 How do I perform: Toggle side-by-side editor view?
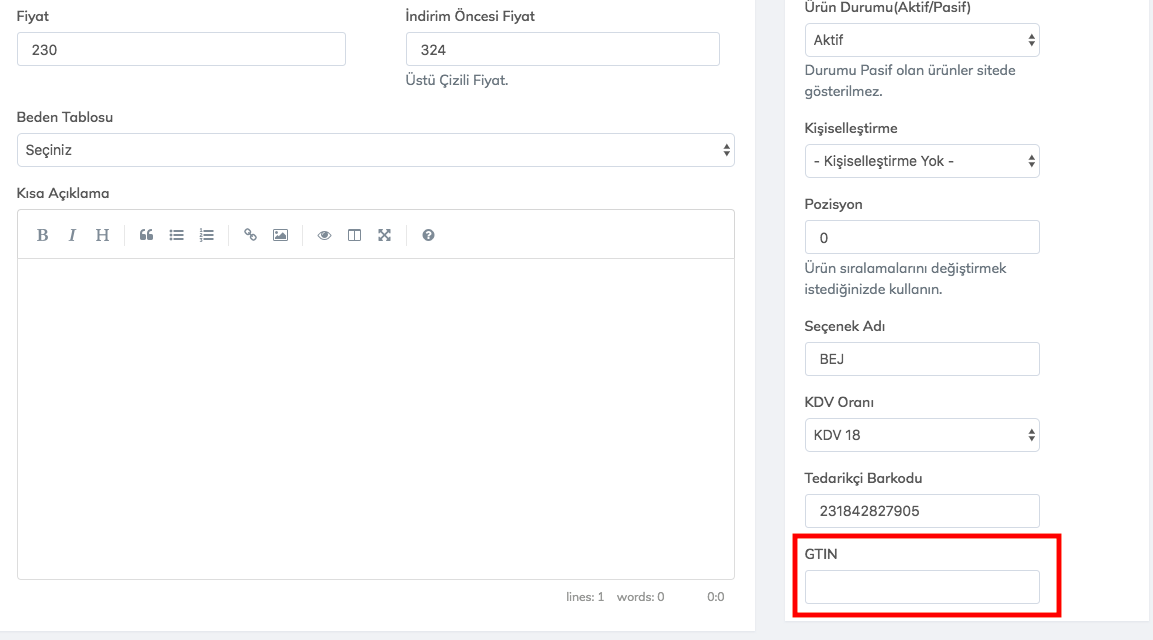(x=354, y=235)
